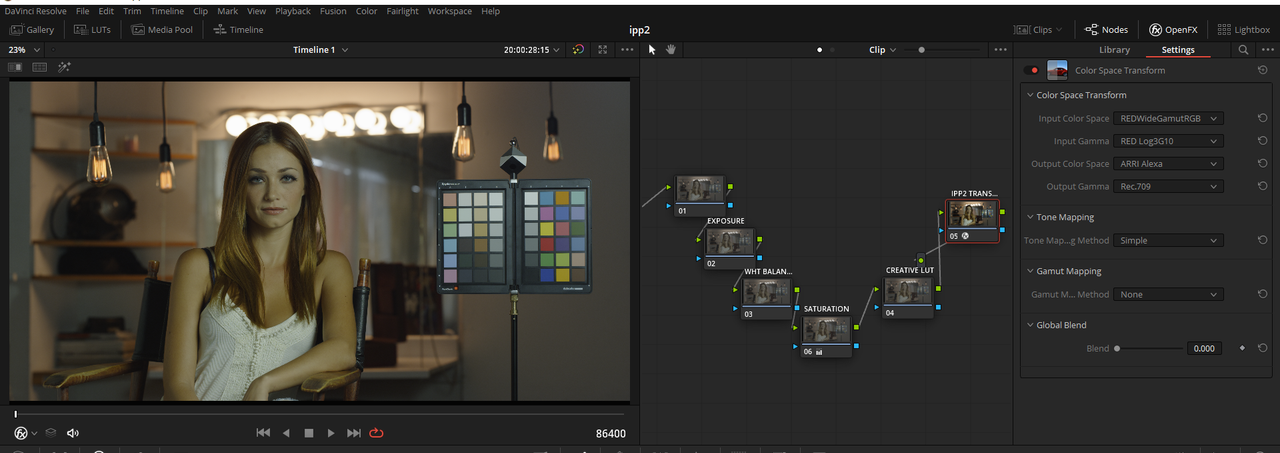Click the image wipe viewer mode icon
Viewport: 1280px width, 453px height.
15,67
